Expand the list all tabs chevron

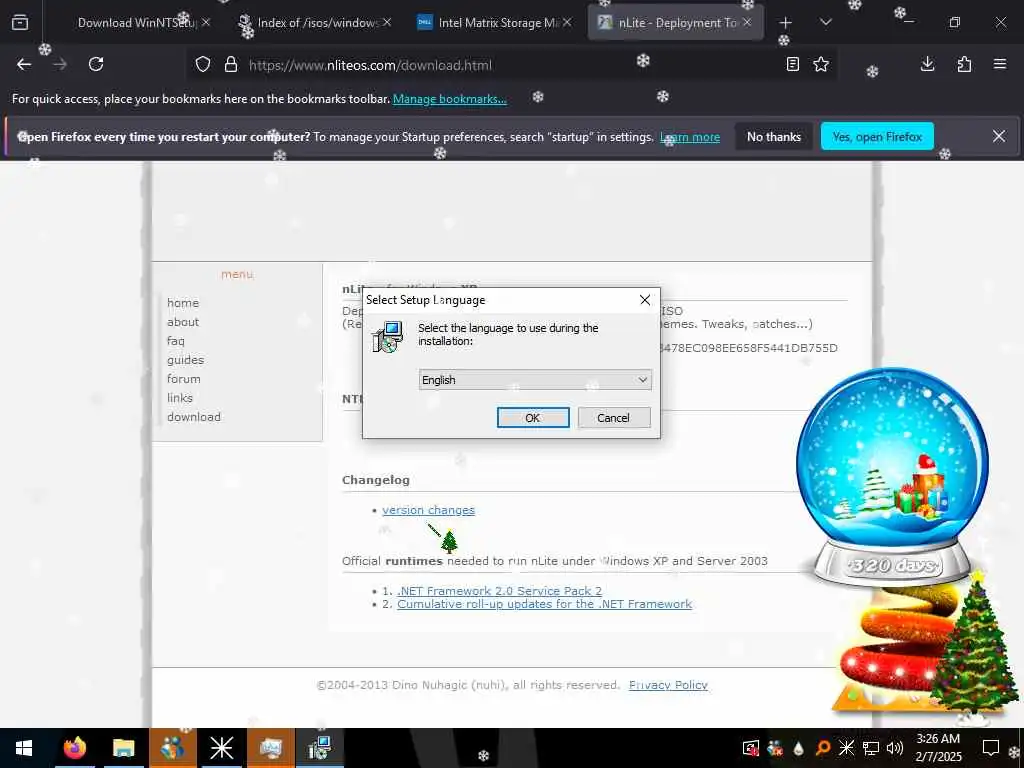pos(825,22)
